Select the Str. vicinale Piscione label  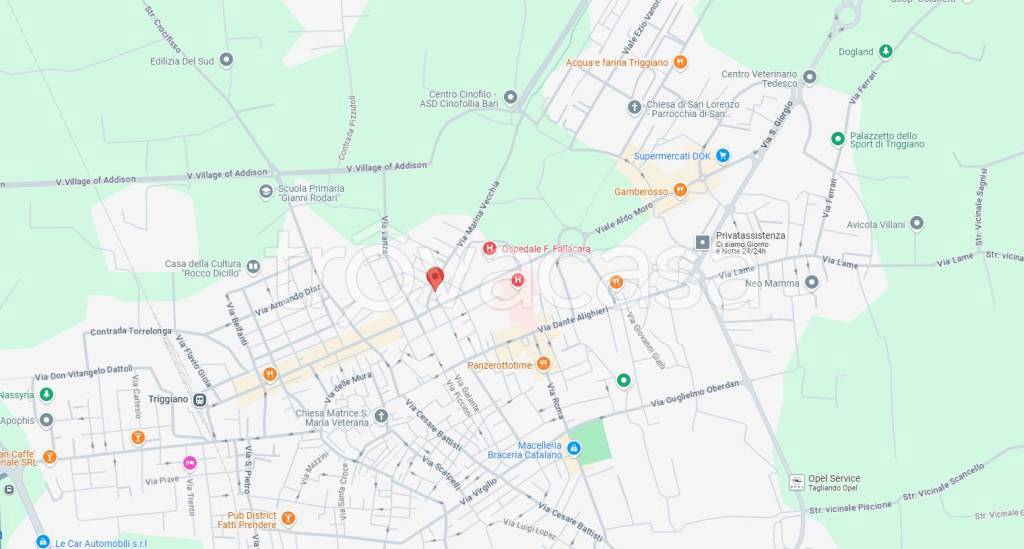(850, 507)
